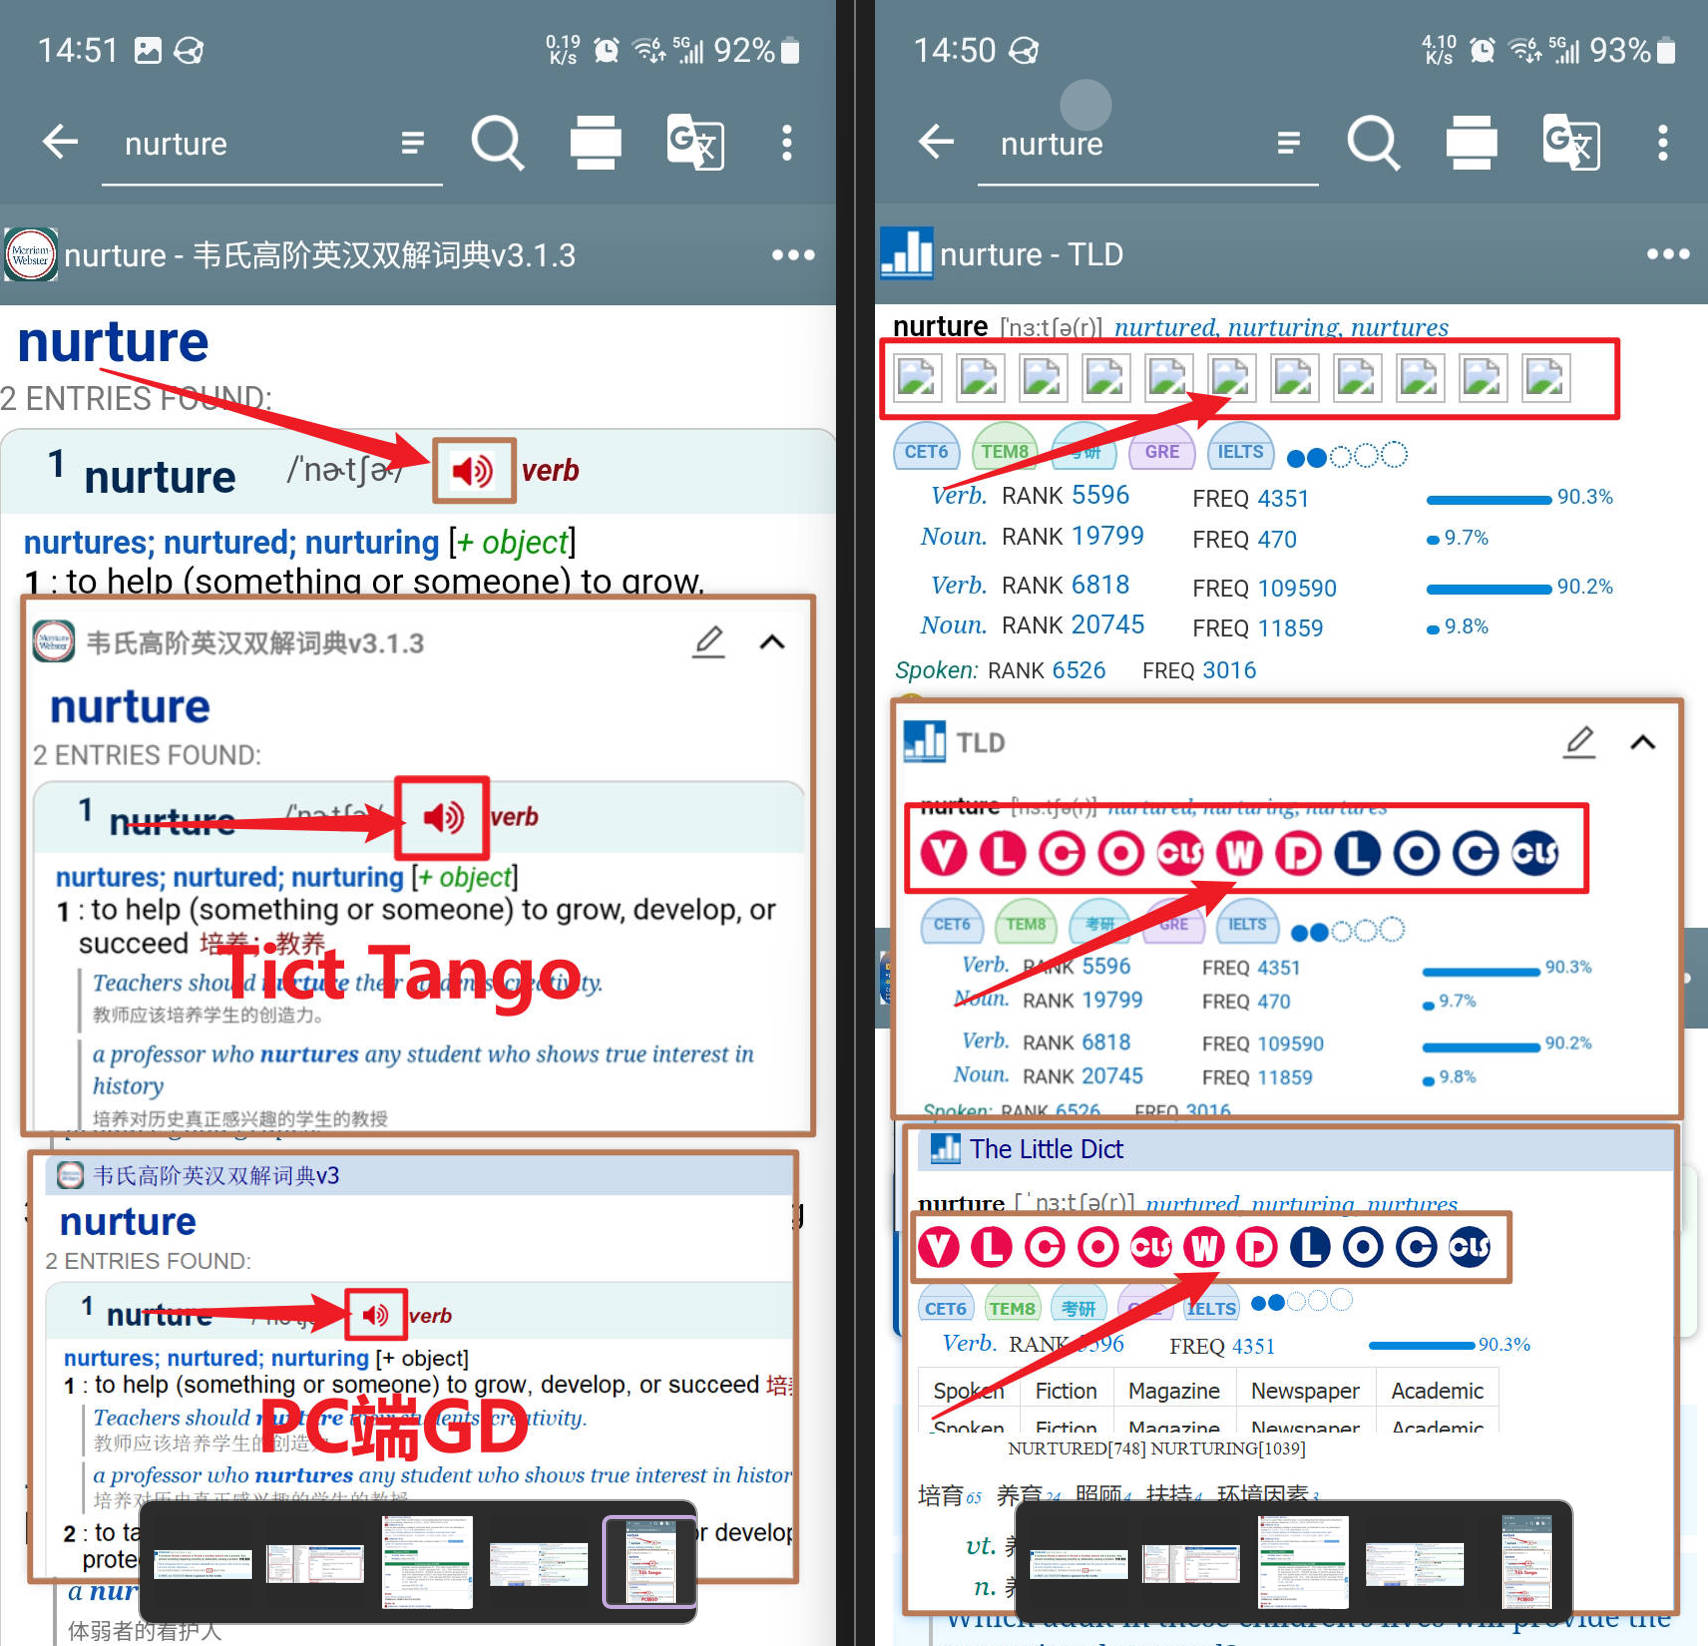Tap 'FREQ 109590' value in top TLD view
Screen dimensions: 1708x1646
1264,588
